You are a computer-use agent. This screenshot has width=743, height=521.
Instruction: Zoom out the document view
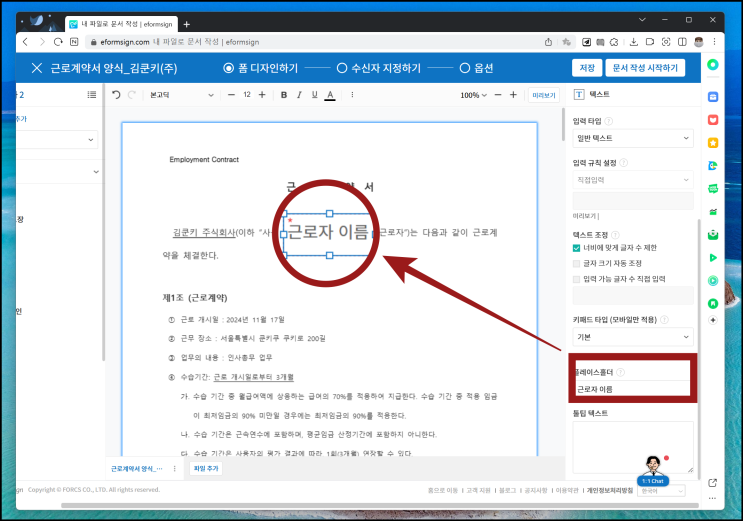(x=498, y=95)
